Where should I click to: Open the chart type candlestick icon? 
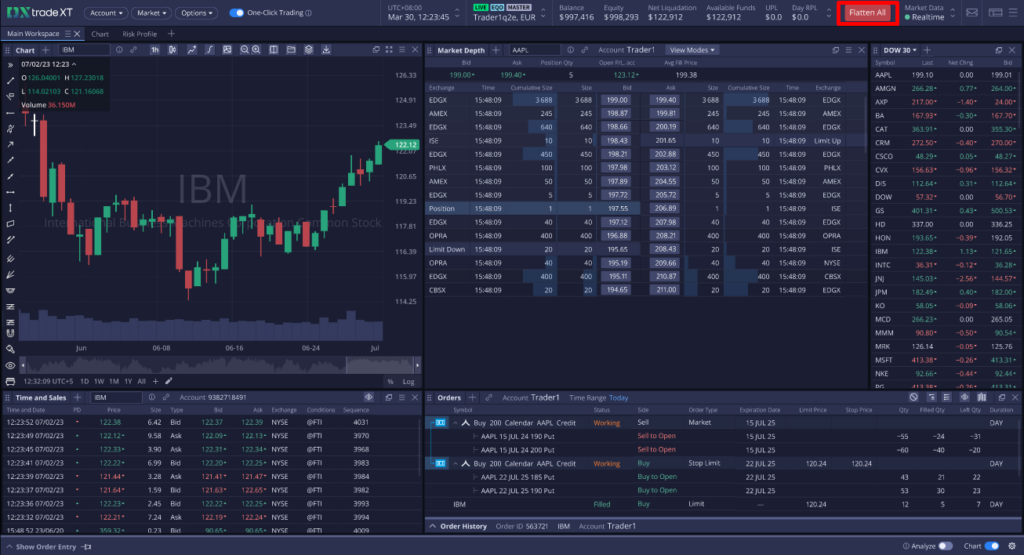pos(172,50)
